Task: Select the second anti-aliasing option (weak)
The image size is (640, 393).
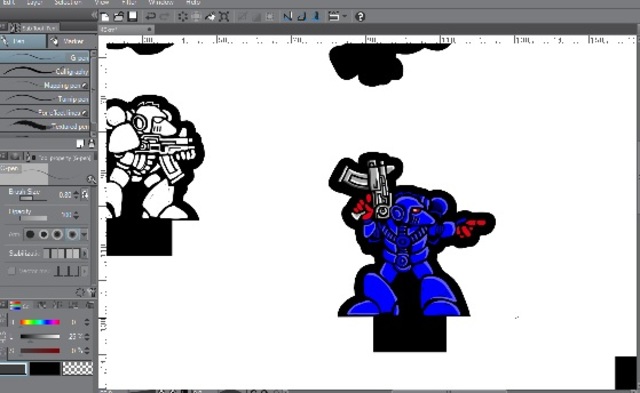Action: [44, 234]
